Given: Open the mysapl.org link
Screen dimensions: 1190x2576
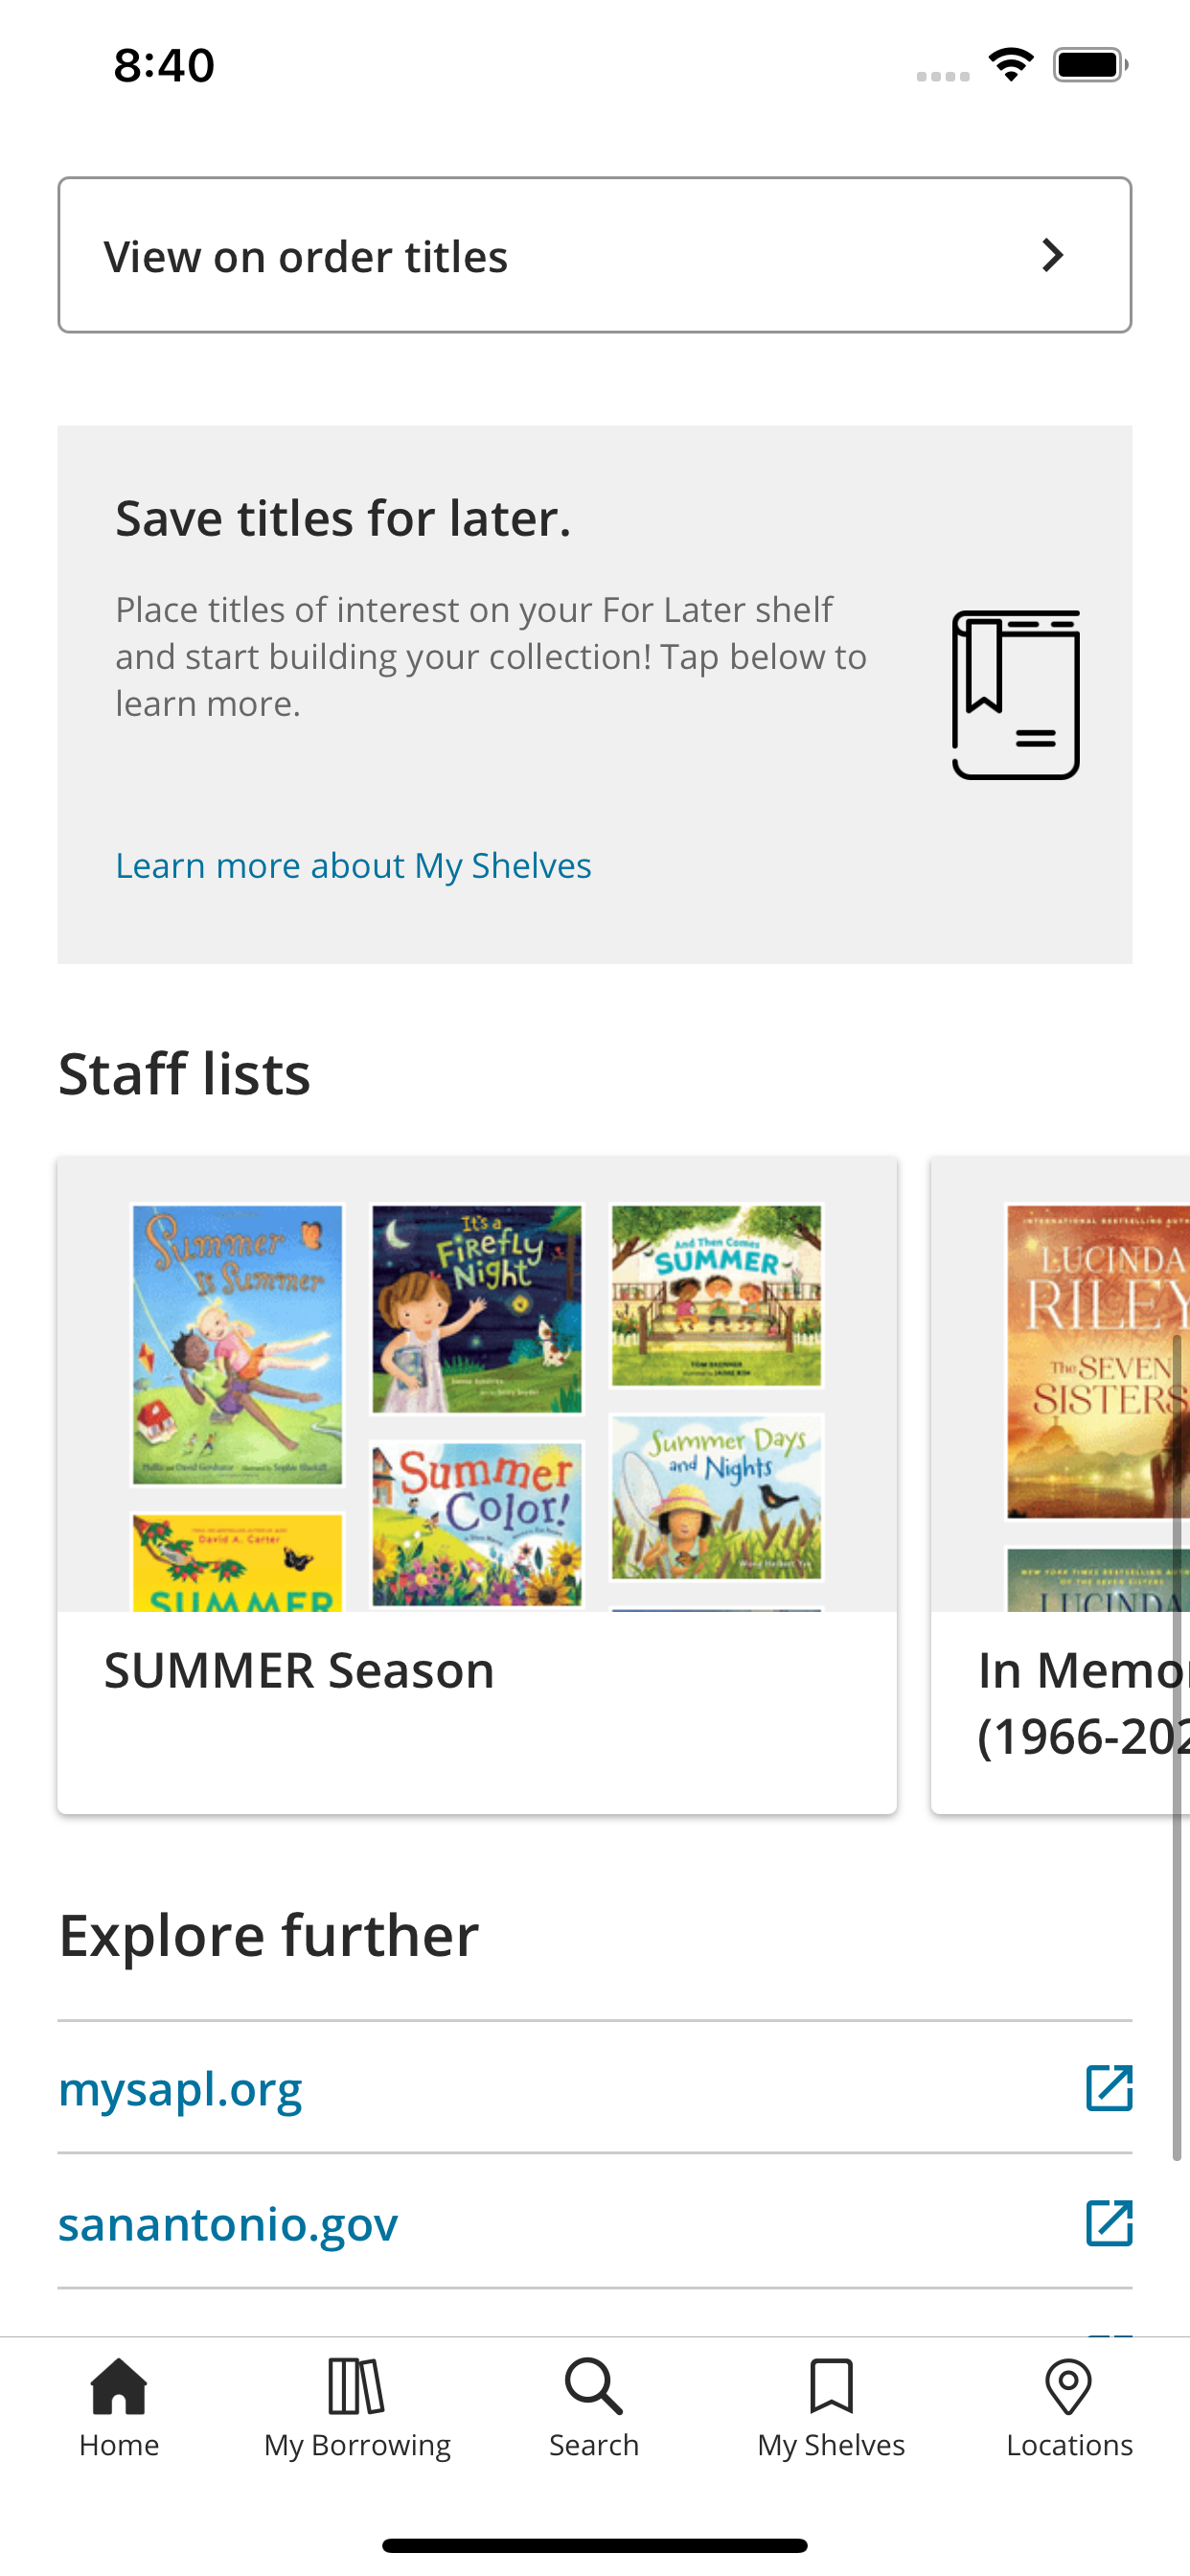Looking at the screenshot, I should tap(180, 2089).
